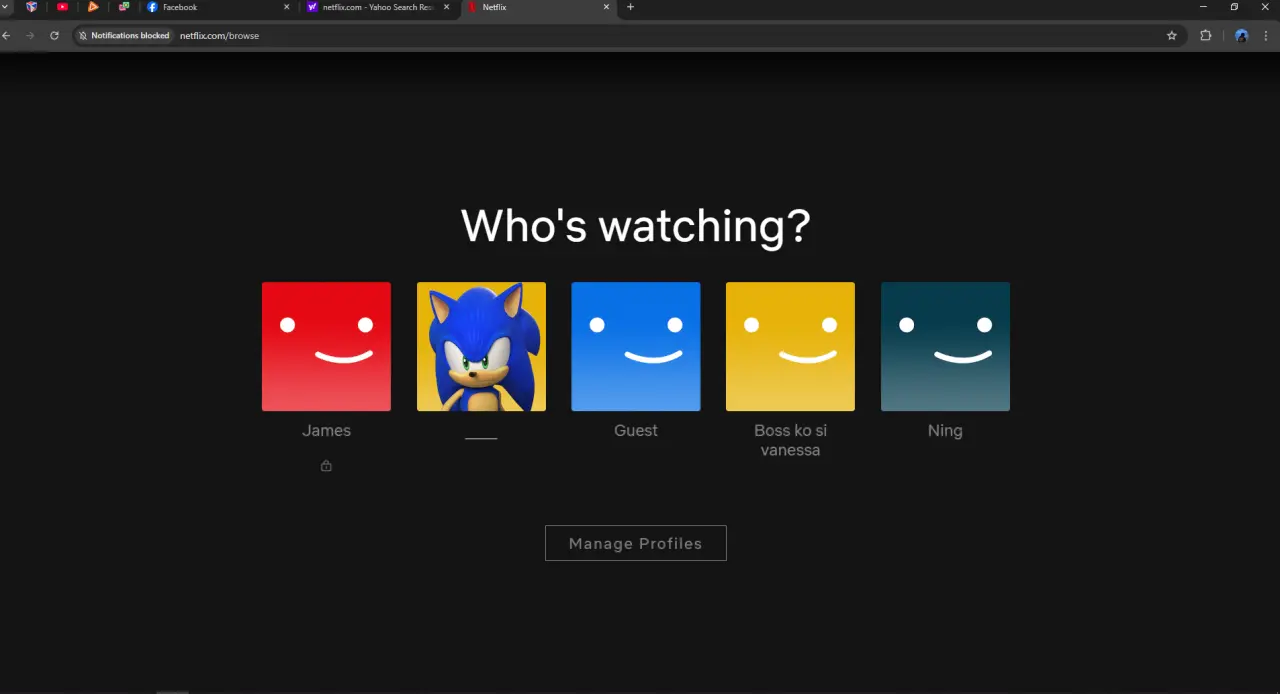Viewport: 1280px width, 694px height.
Task: Click the James profile name
Action: [x=326, y=430]
